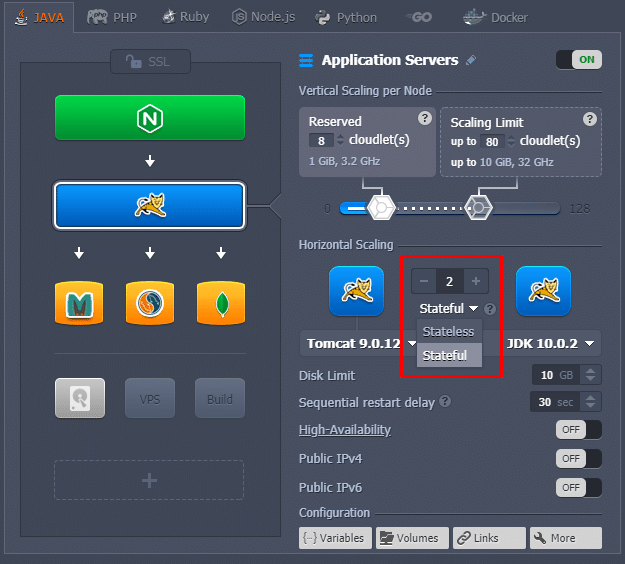Click the Memcached cache node icon
This screenshot has width=625, height=564.
(x=79, y=303)
